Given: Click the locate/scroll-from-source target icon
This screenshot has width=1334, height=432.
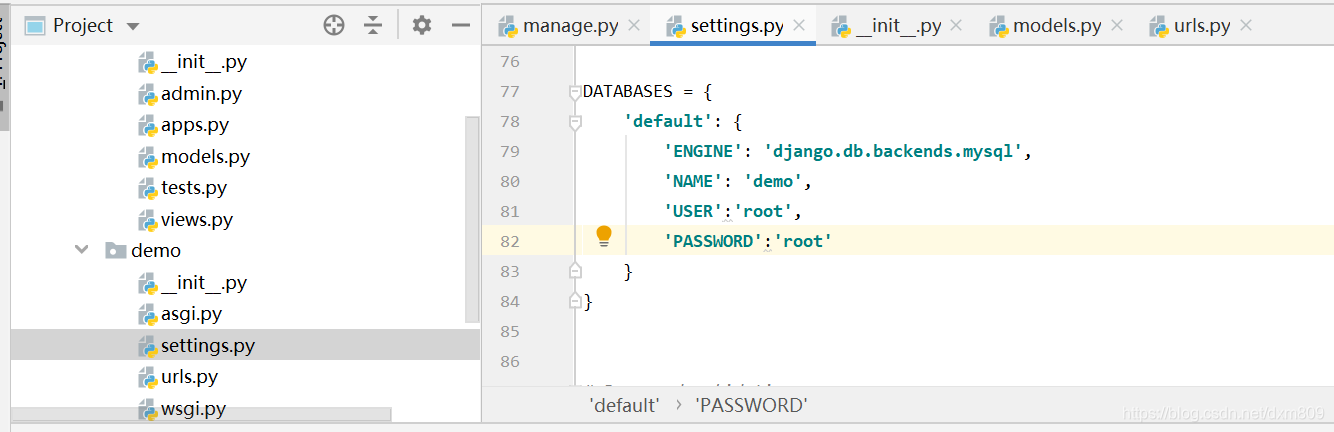Looking at the screenshot, I should pyautogui.click(x=334, y=25).
